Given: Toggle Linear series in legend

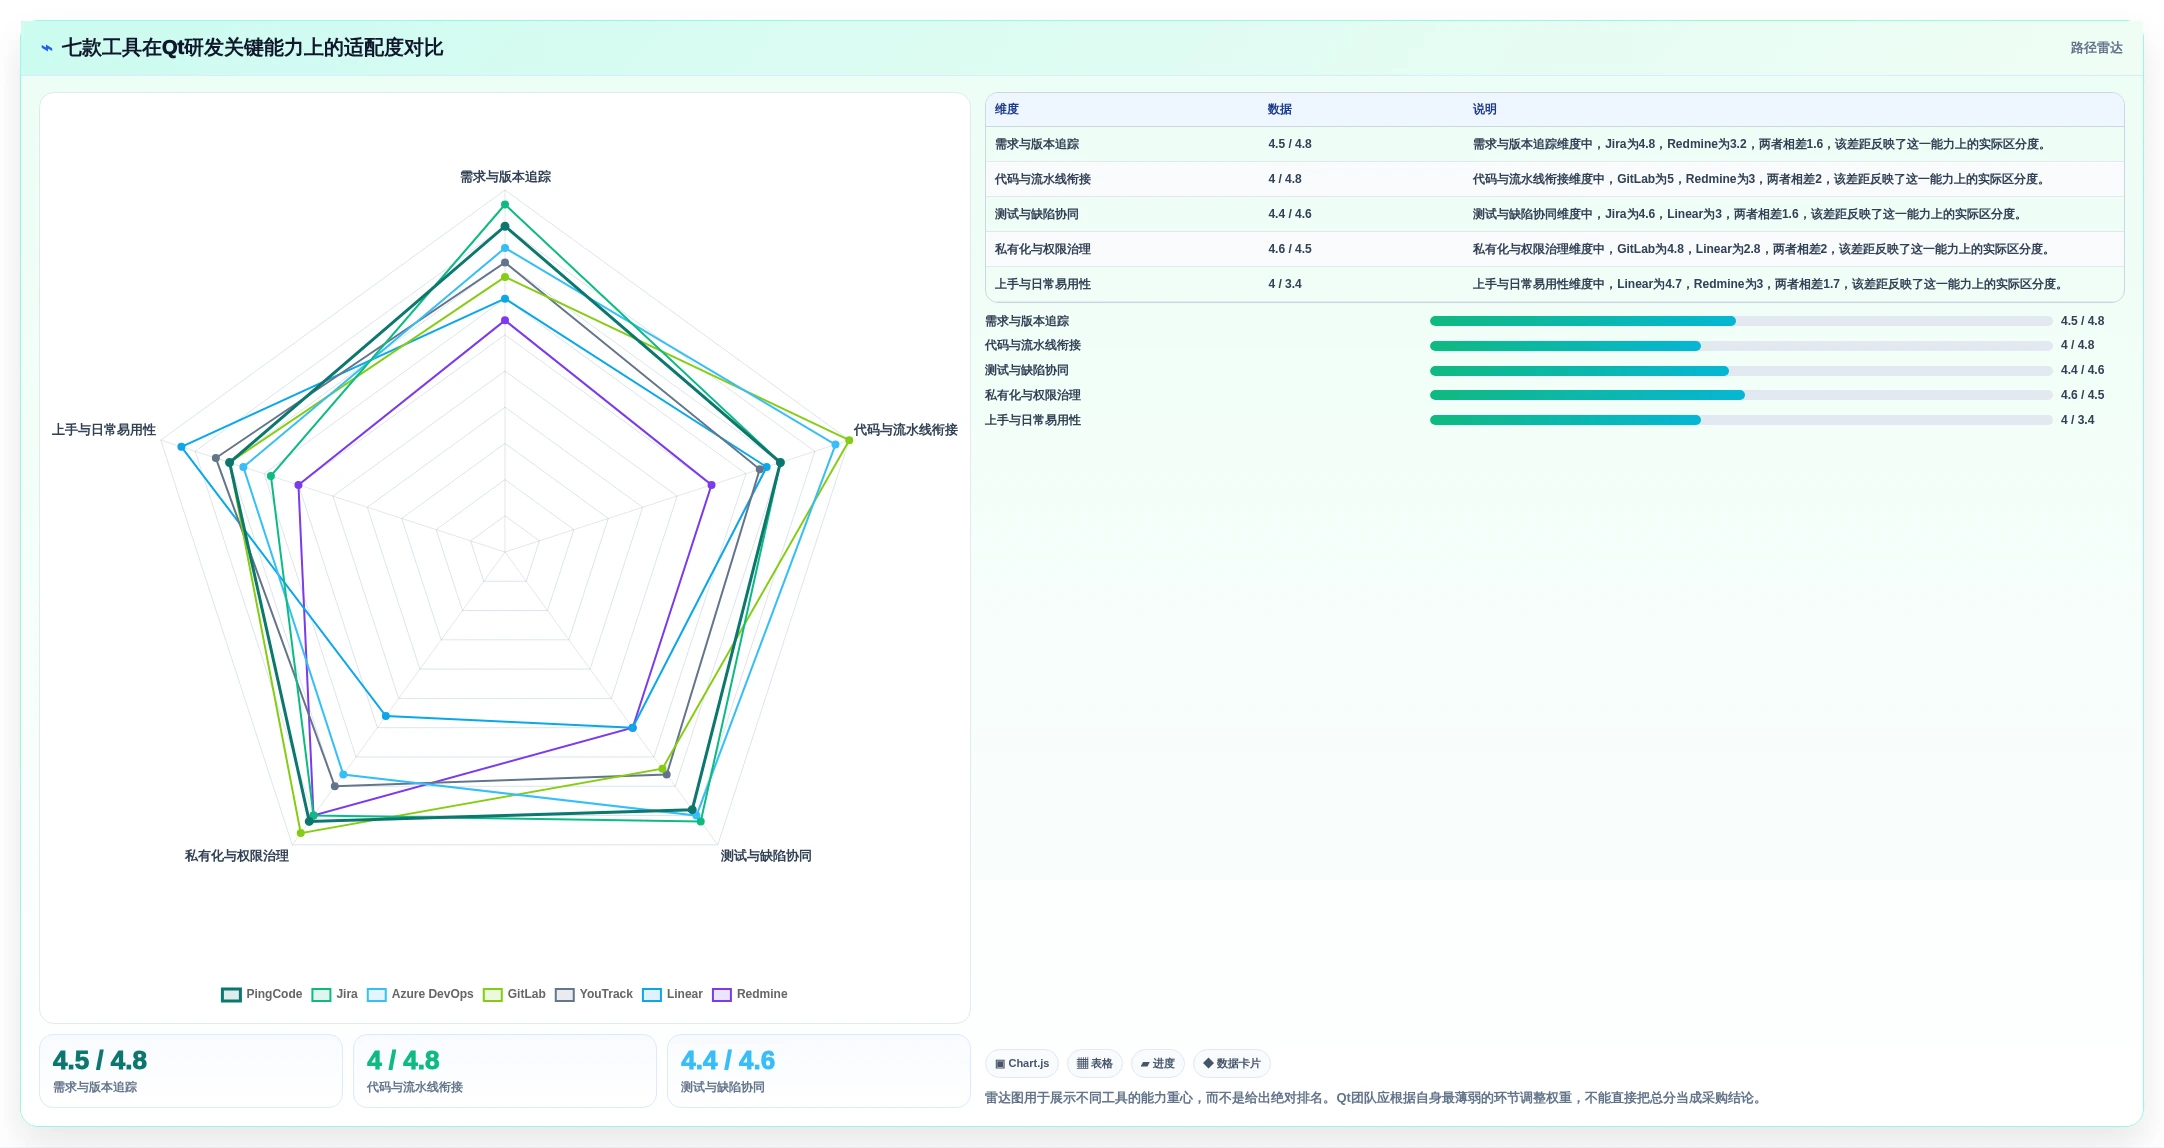Looking at the screenshot, I should click(672, 994).
